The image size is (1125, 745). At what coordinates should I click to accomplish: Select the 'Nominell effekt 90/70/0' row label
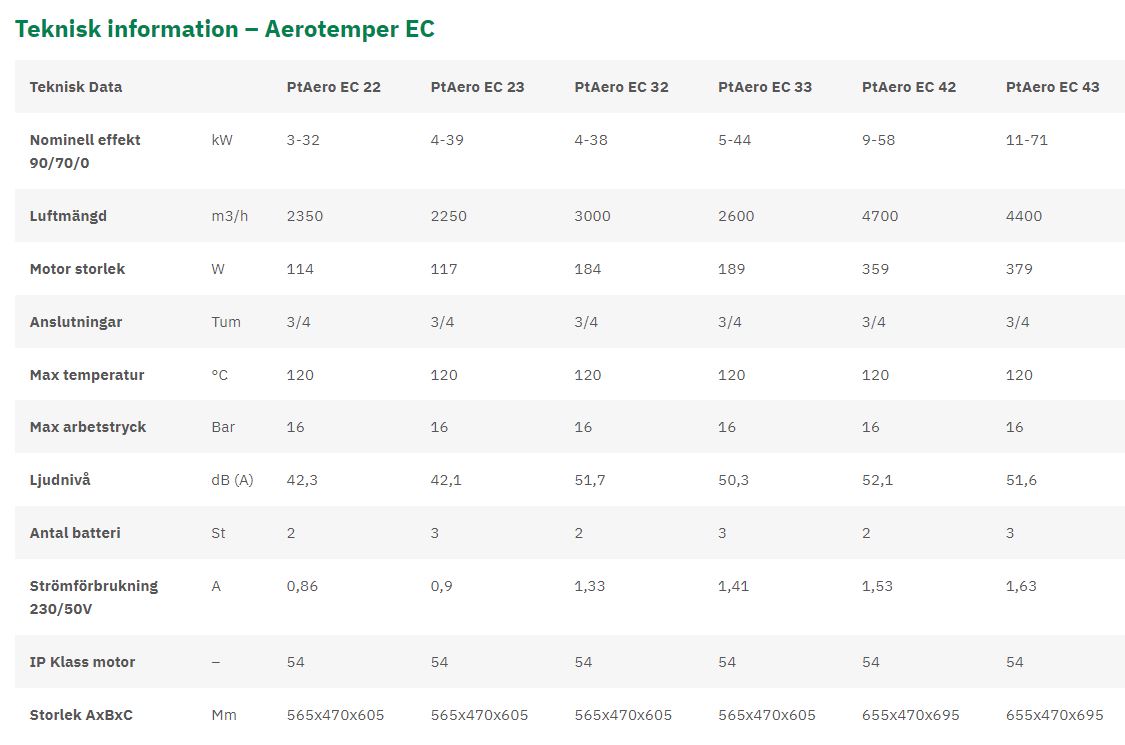click(x=85, y=151)
